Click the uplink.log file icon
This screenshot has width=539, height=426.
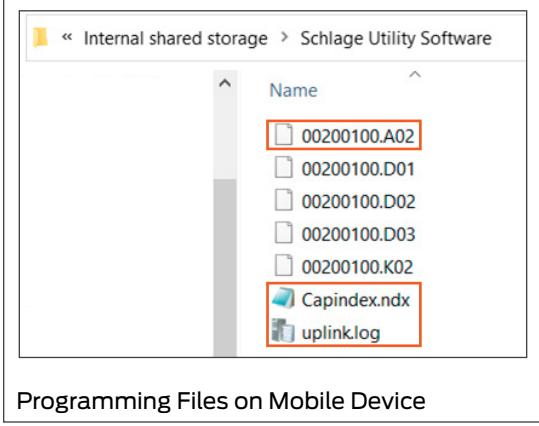point(283,331)
